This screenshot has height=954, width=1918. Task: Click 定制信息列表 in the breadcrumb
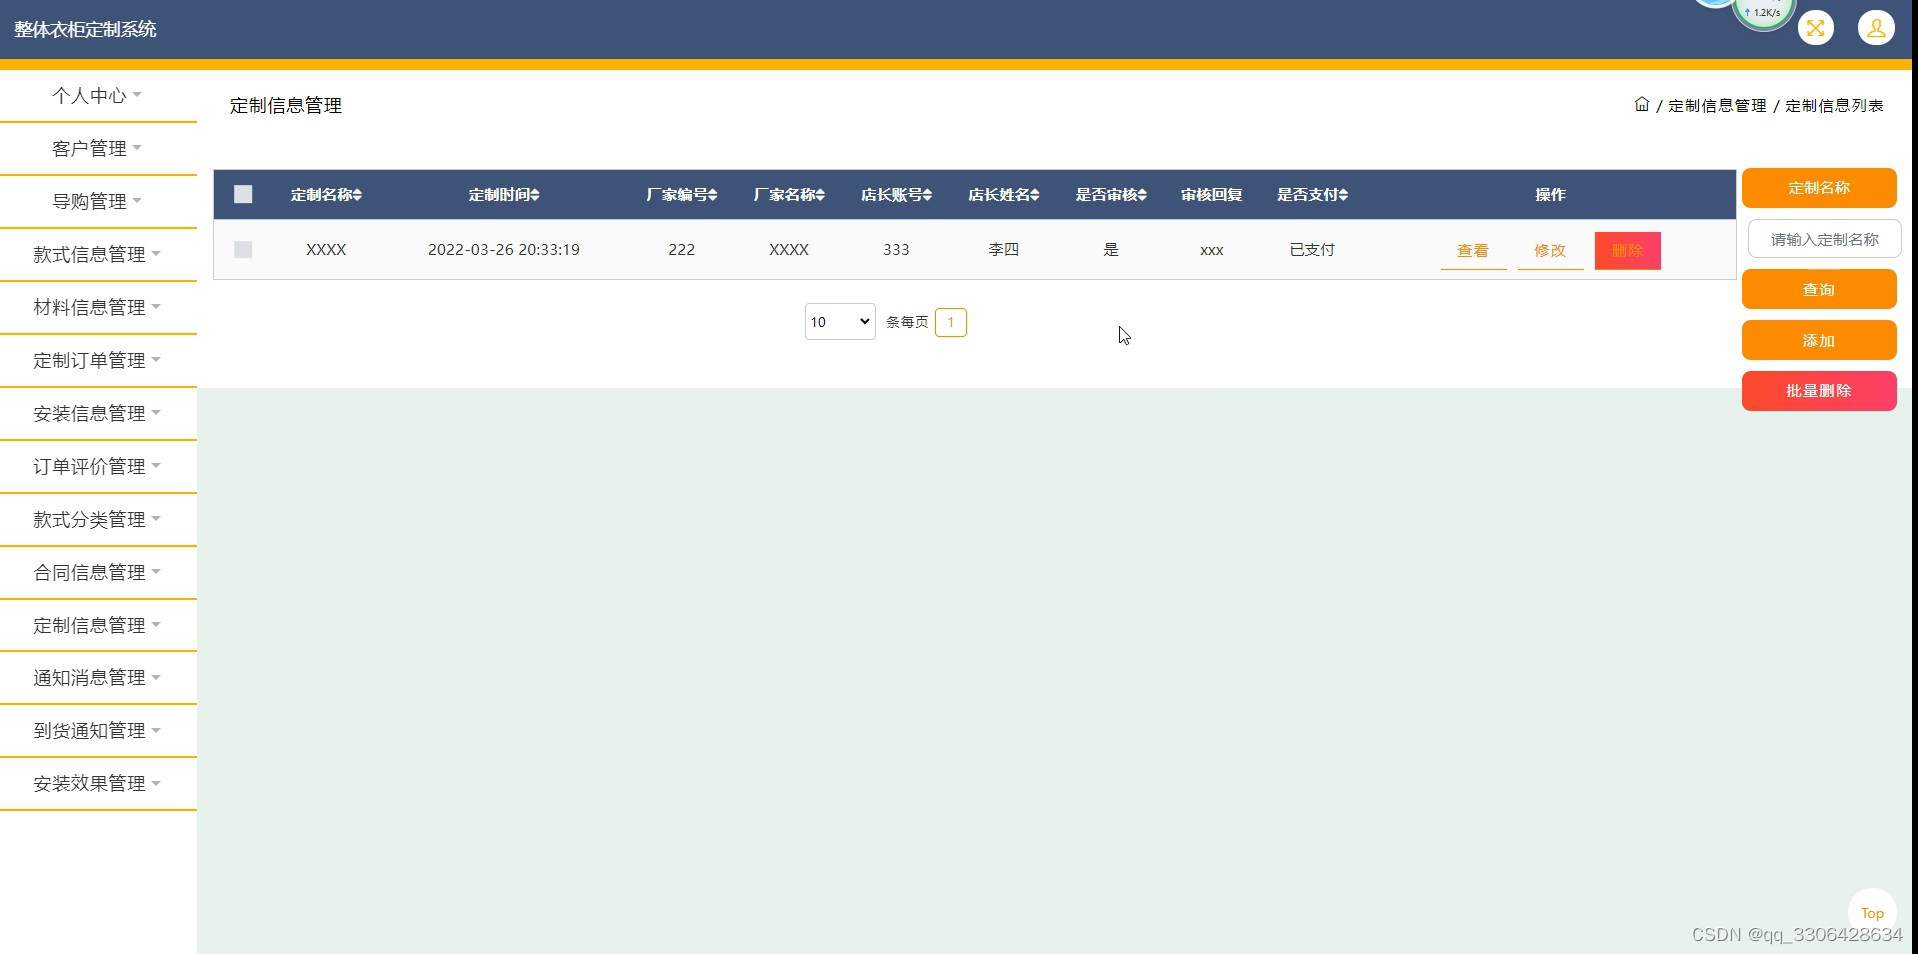pos(1834,105)
